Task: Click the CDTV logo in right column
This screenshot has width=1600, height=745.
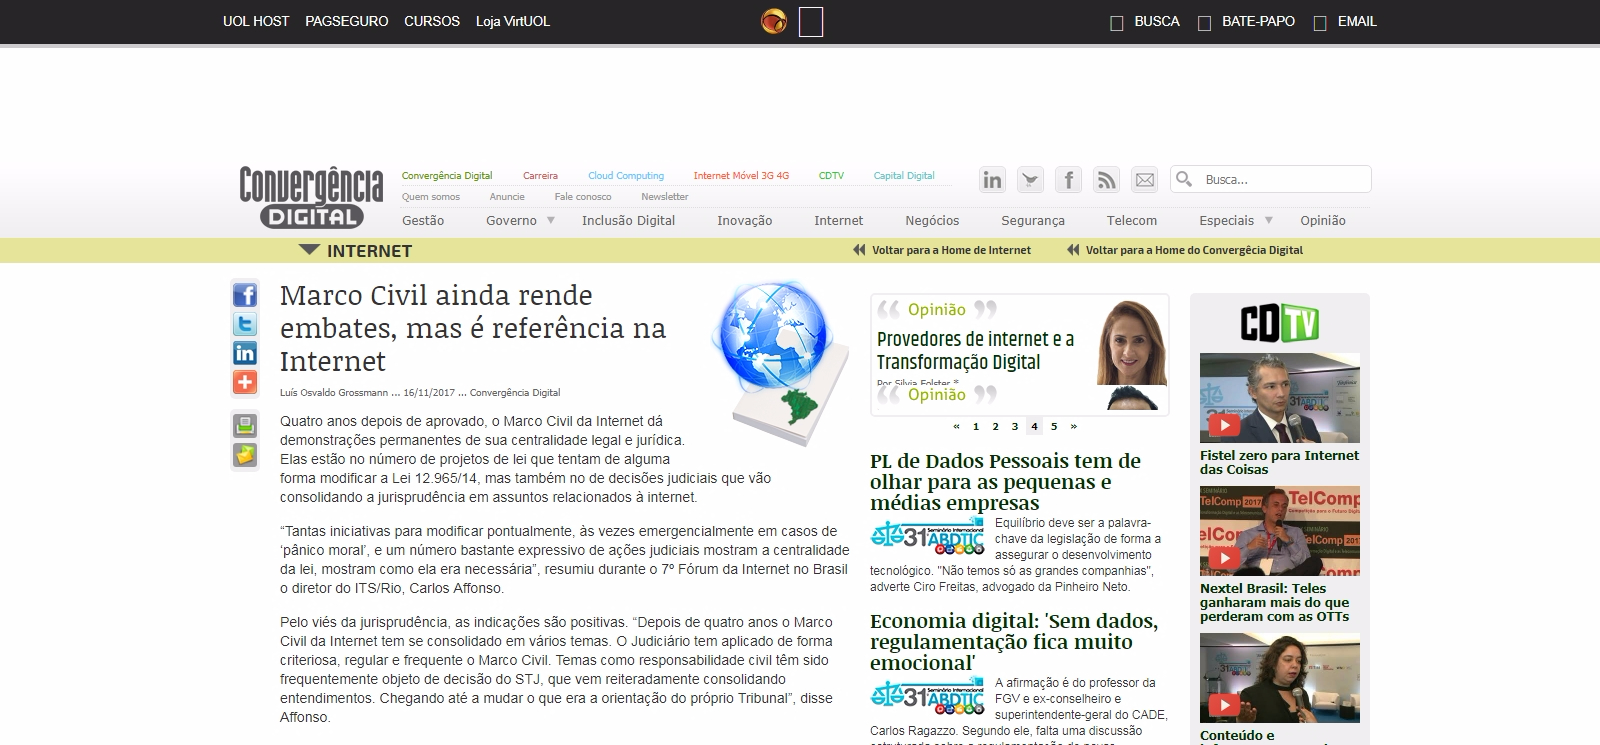Action: tap(1280, 323)
